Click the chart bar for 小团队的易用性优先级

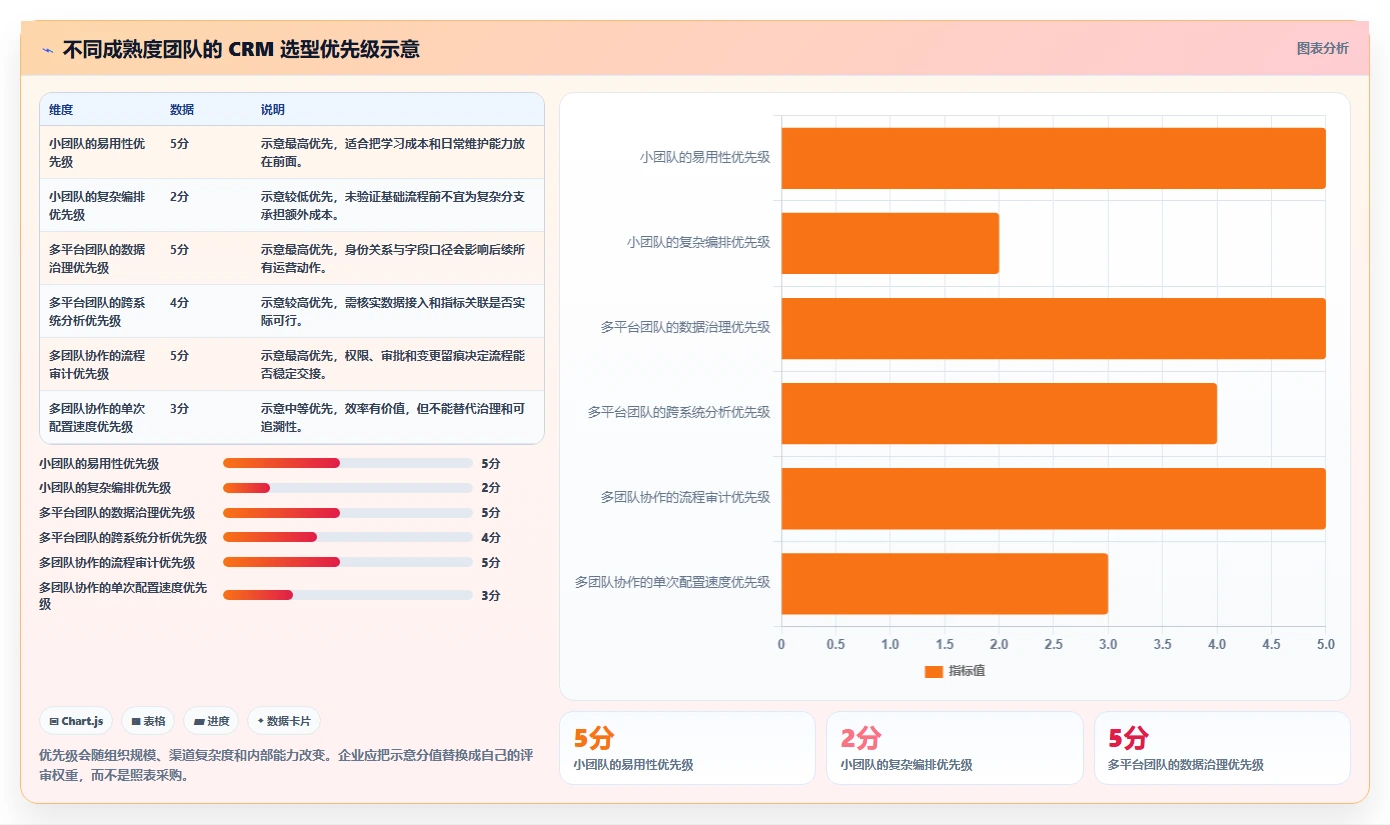tap(1053, 158)
